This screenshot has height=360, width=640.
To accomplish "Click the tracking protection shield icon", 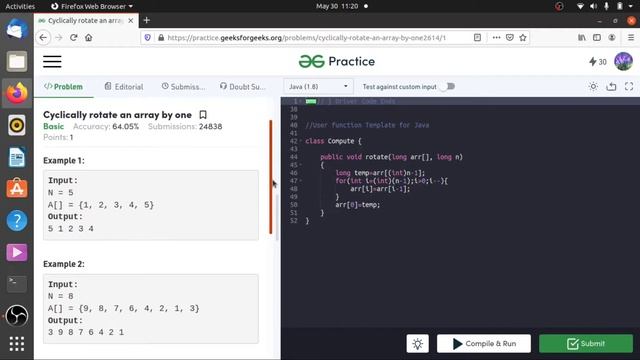I will (x=147, y=38).
